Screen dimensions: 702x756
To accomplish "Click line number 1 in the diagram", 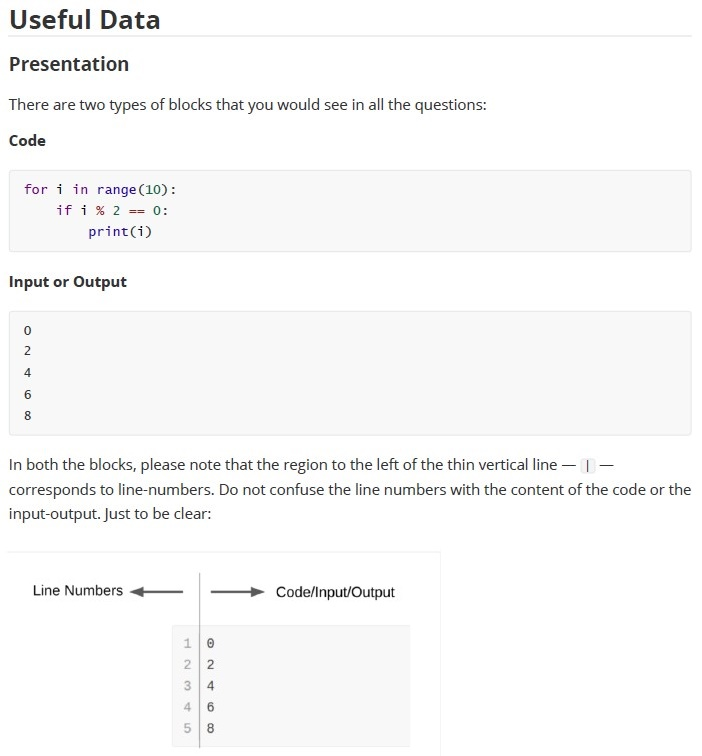I will click(x=187, y=643).
